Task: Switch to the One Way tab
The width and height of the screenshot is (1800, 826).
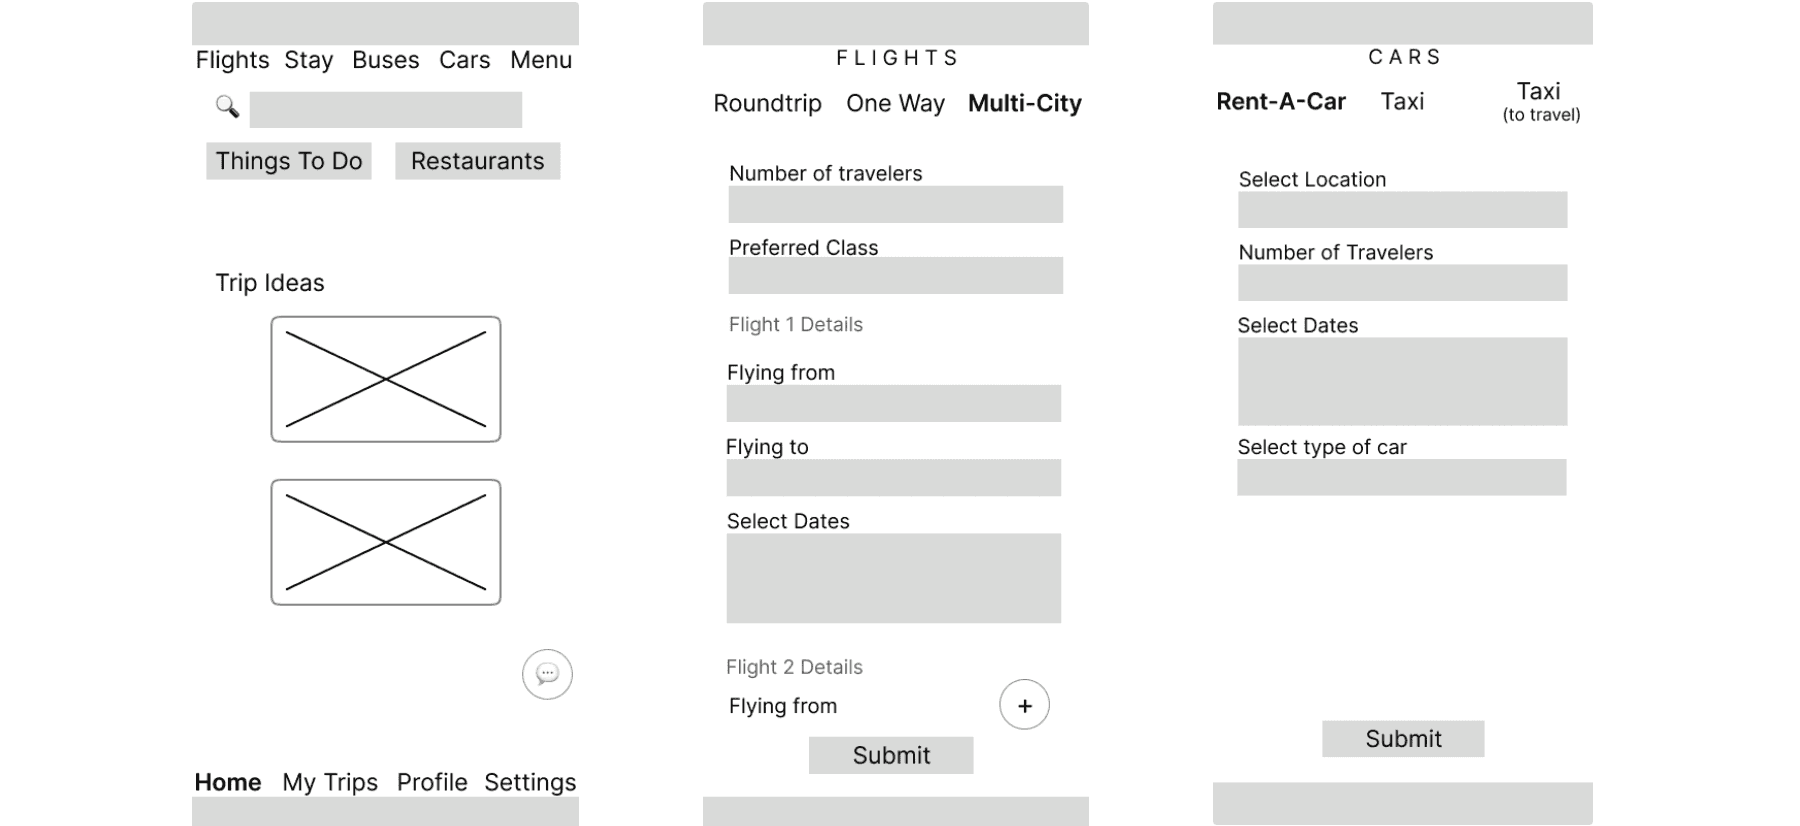Action: [x=895, y=103]
